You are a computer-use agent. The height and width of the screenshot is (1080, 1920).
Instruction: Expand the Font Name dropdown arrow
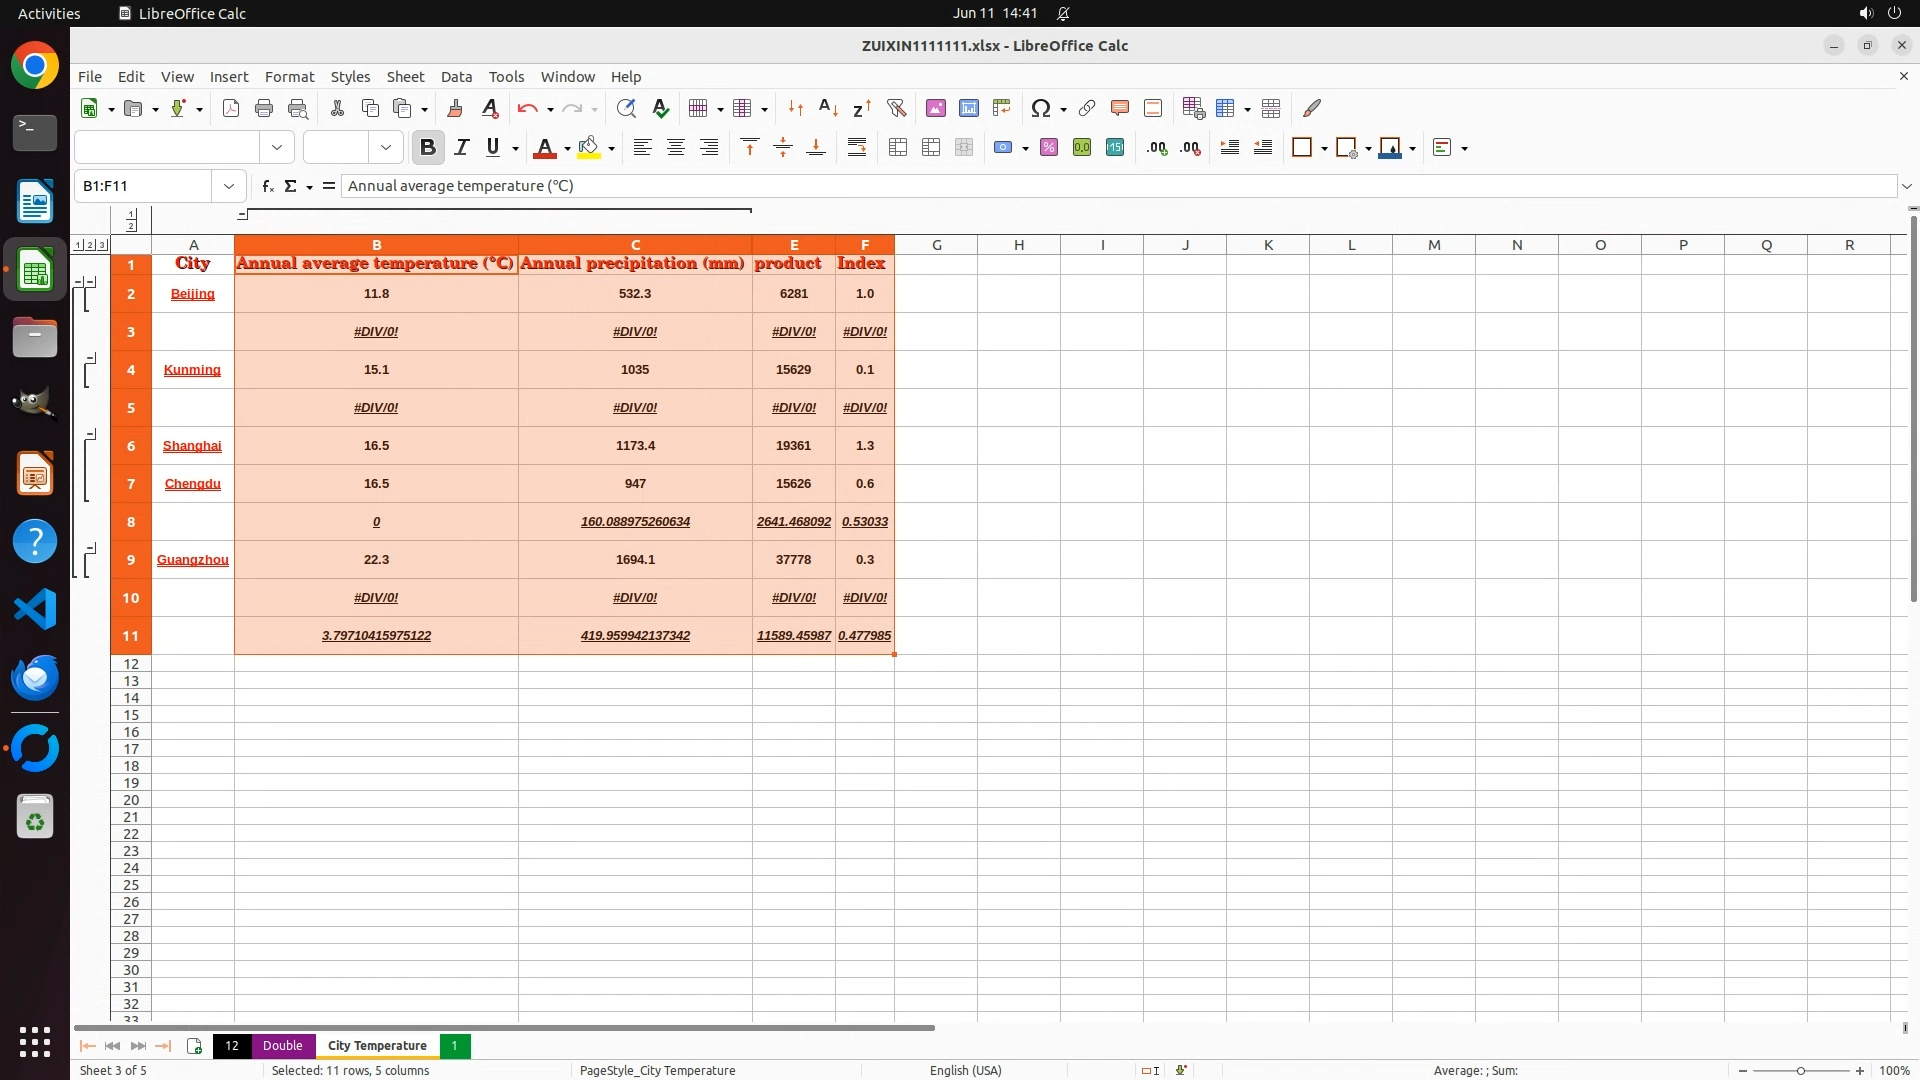click(x=277, y=148)
